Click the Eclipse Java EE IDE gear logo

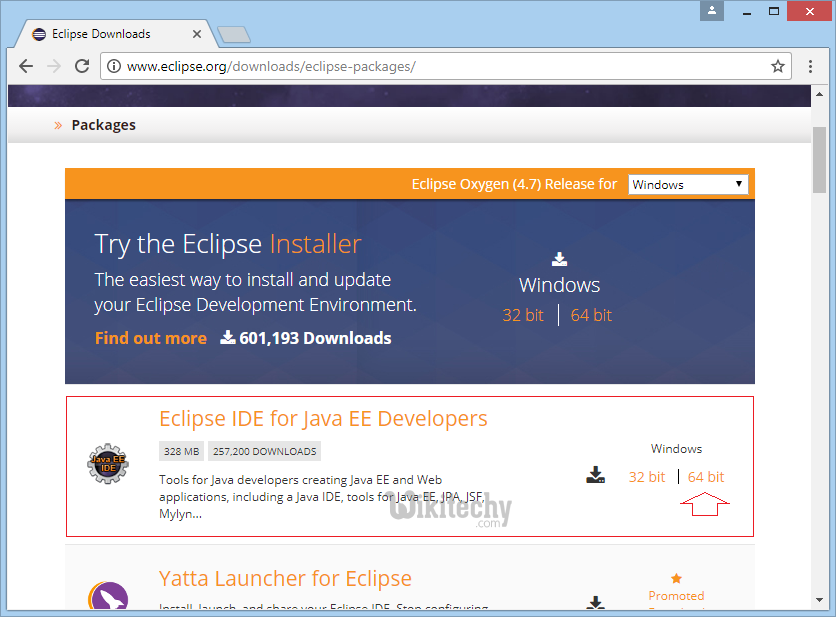tap(107, 465)
